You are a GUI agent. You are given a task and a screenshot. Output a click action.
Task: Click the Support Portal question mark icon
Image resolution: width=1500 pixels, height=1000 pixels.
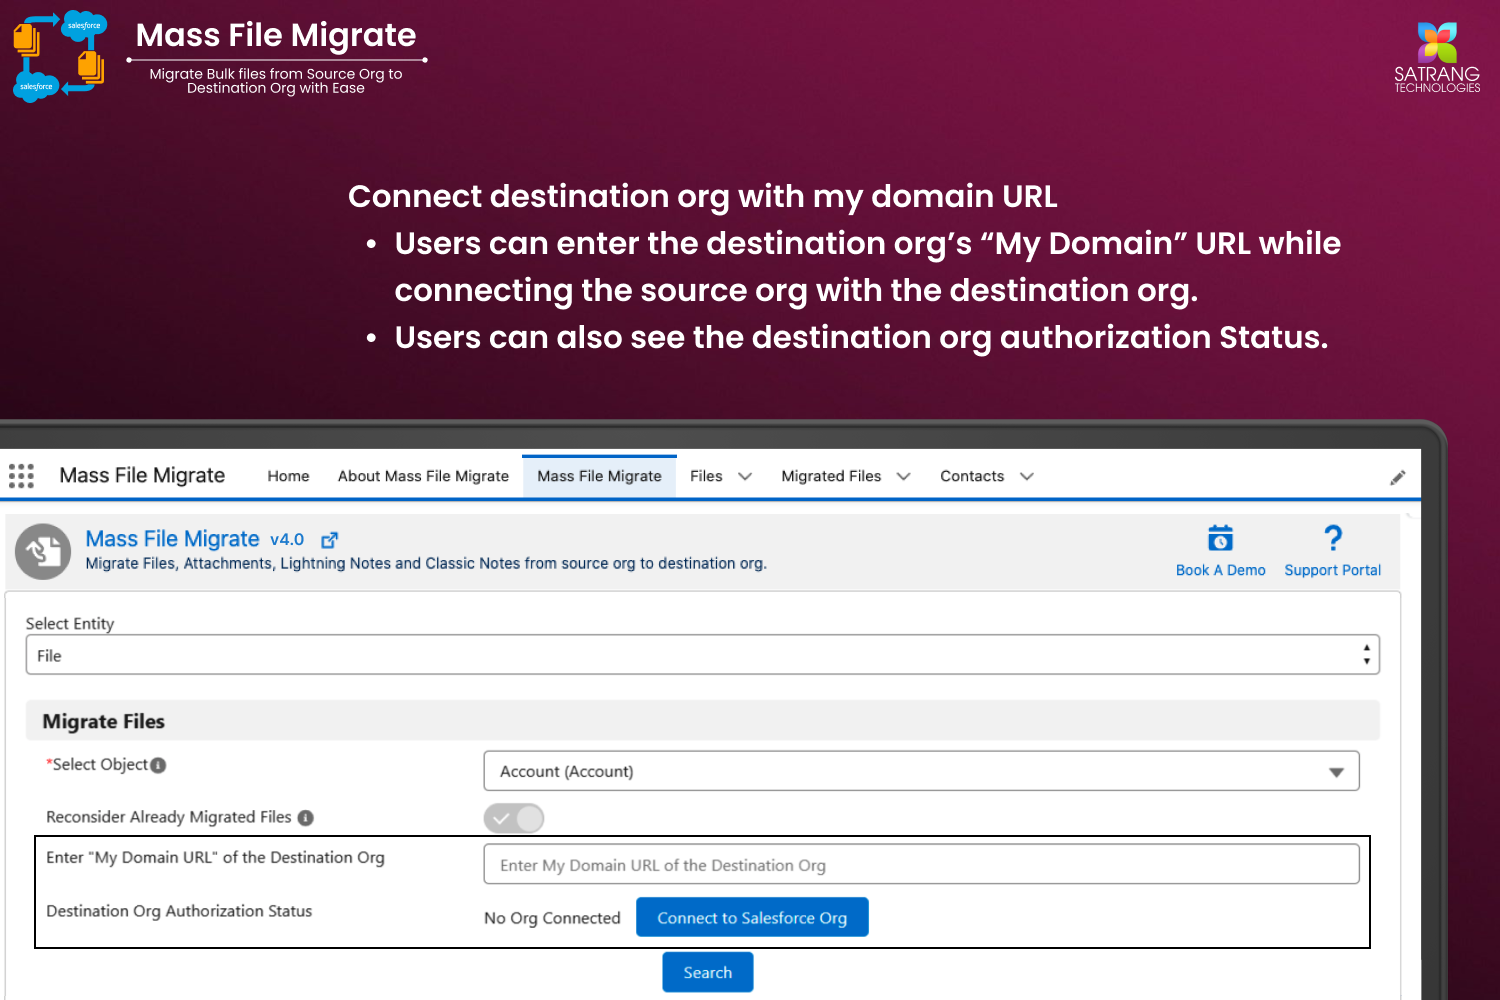click(1333, 538)
